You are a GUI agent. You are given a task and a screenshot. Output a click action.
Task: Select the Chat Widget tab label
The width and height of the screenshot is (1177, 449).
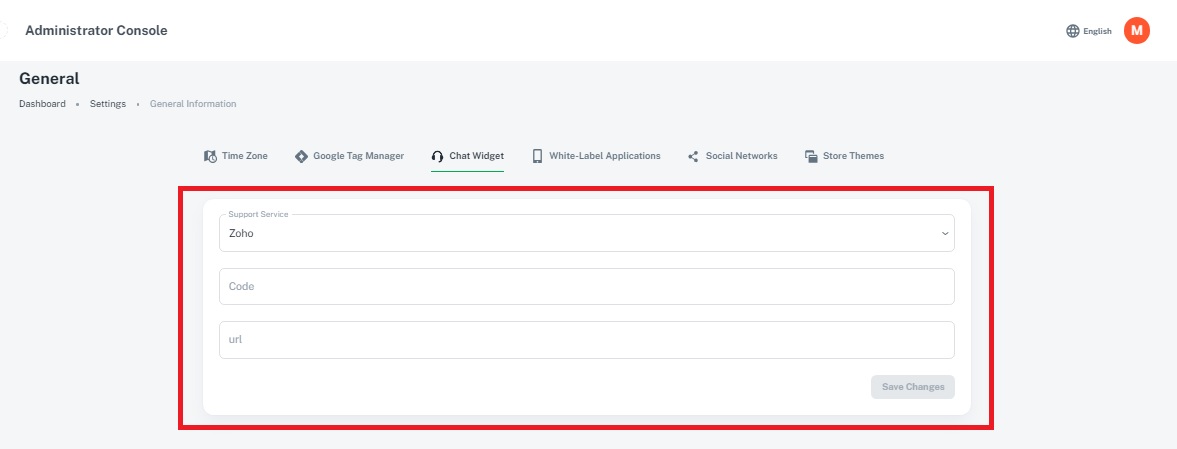[476, 156]
